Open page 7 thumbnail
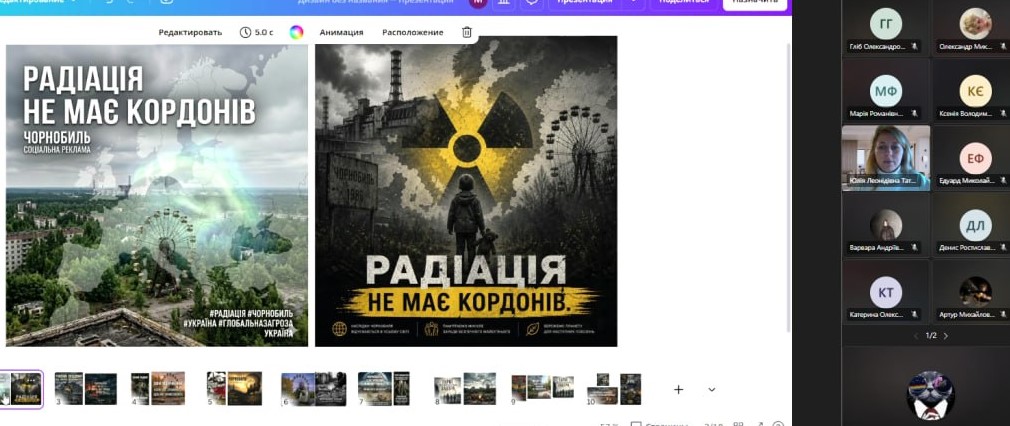 tap(384, 389)
